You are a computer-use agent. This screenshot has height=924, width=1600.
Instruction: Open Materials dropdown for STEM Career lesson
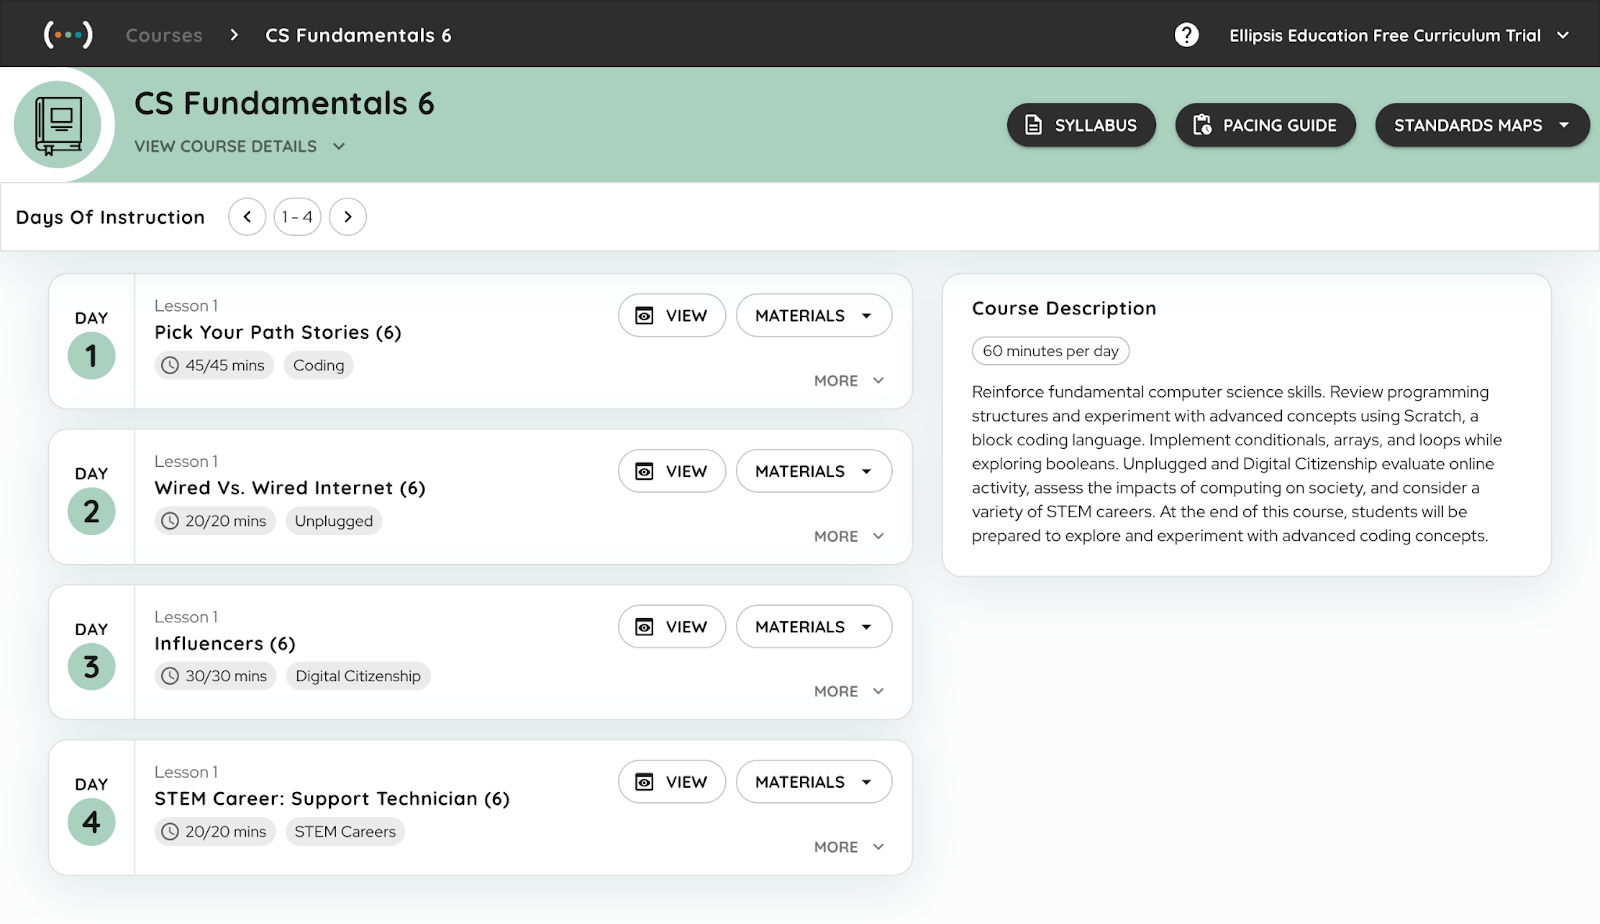[x=813, y=782]
